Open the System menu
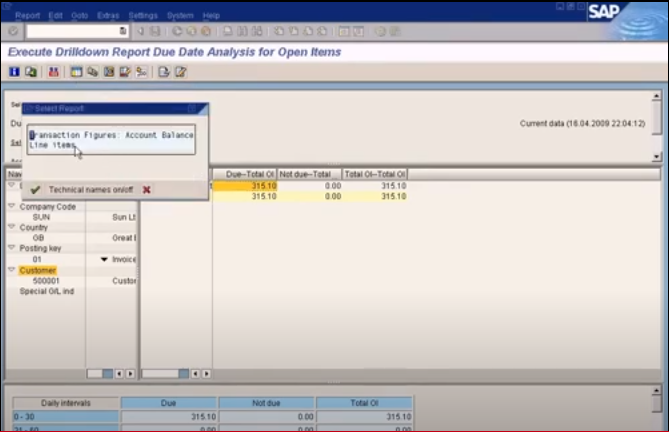Screen dimensions: 669x432 pyautogui.click(x=180, y=15)
